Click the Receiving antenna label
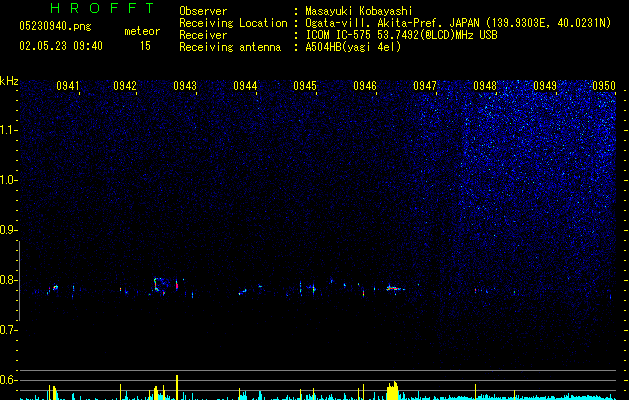 (230, 47)
